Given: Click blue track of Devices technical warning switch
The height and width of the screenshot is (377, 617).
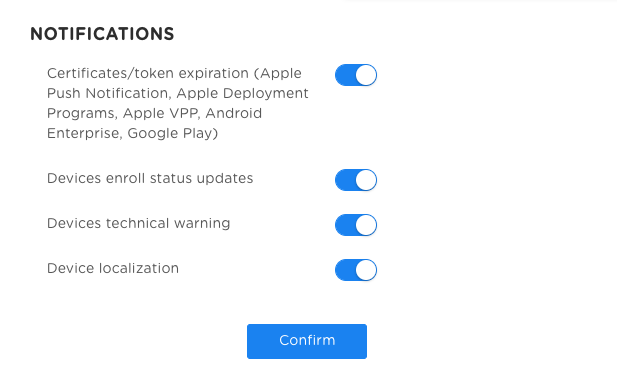Looking at the screenshot, I should tap(345, 225).
